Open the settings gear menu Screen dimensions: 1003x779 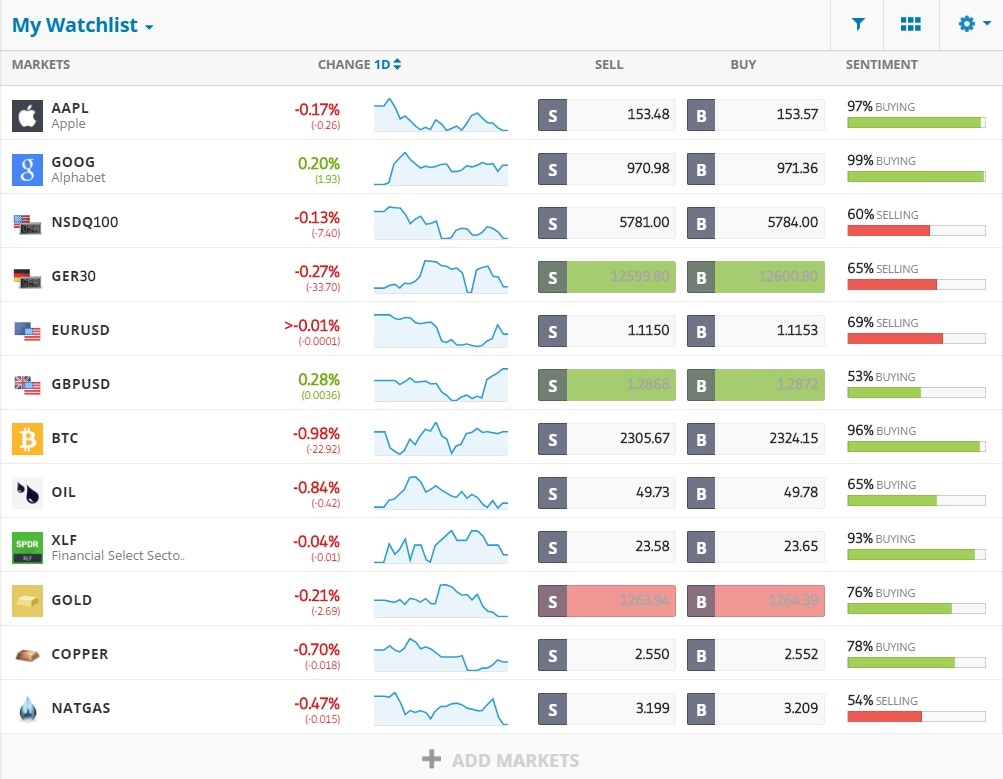pos(965,24)
